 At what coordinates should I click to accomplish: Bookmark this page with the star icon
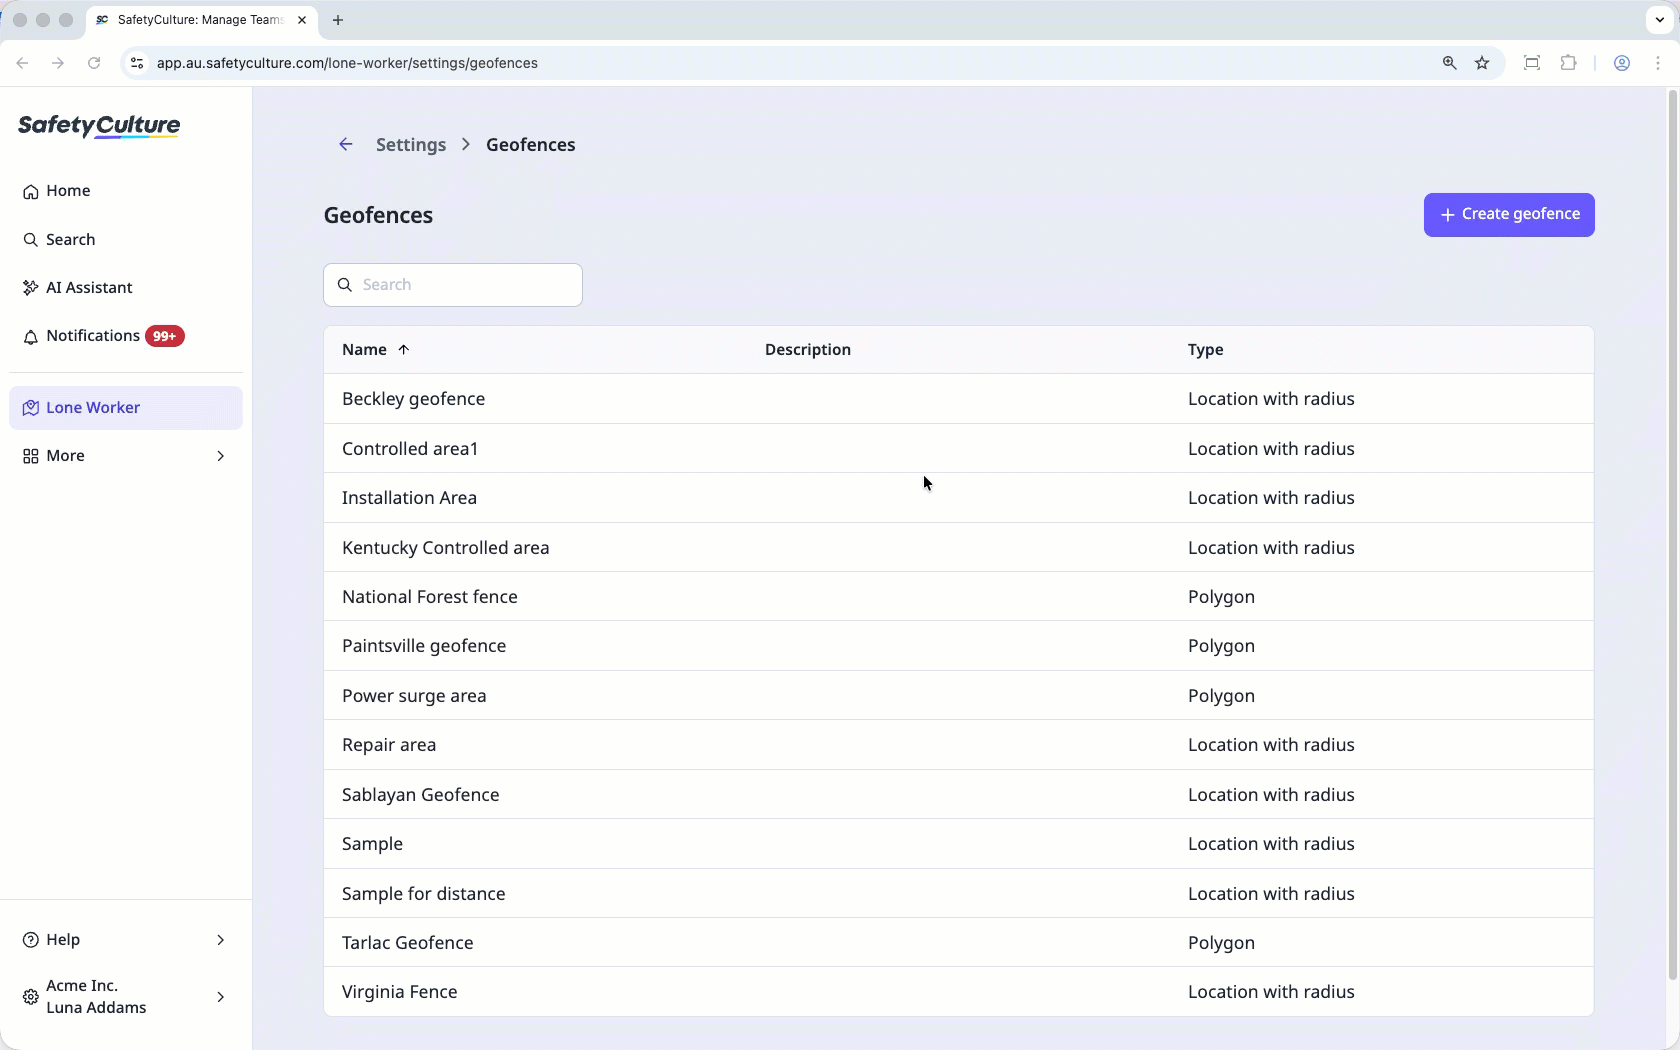pyautogui.click(x=1482, y=63)
